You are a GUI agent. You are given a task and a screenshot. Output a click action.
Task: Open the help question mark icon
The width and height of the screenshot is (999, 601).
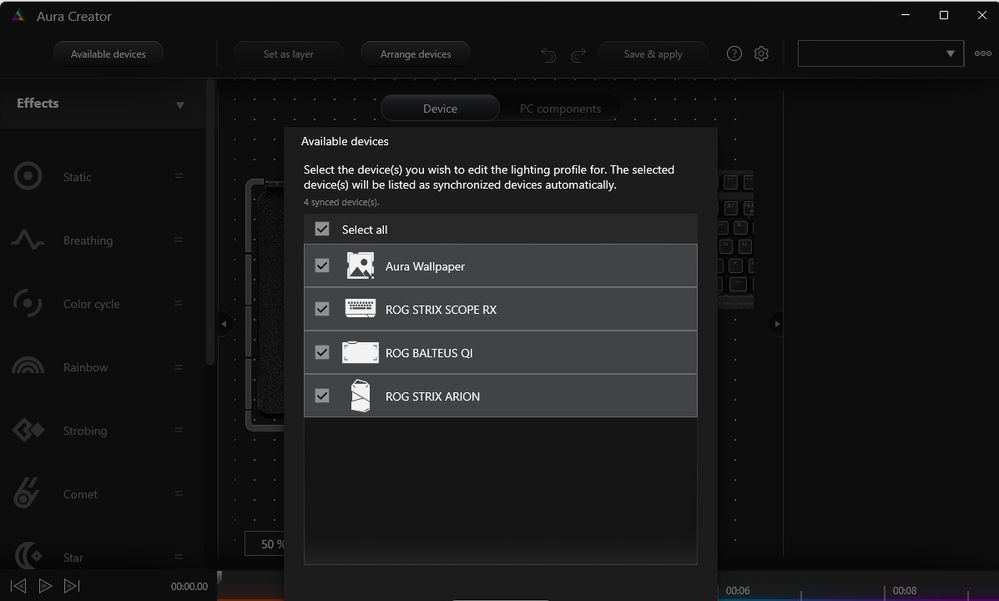pyautogui.click(x=734, y=54)
